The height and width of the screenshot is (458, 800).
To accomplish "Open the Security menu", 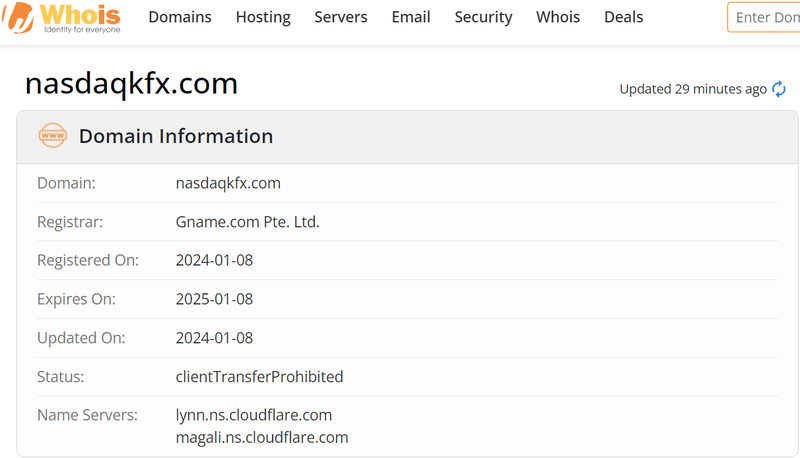I will [483, 17].
